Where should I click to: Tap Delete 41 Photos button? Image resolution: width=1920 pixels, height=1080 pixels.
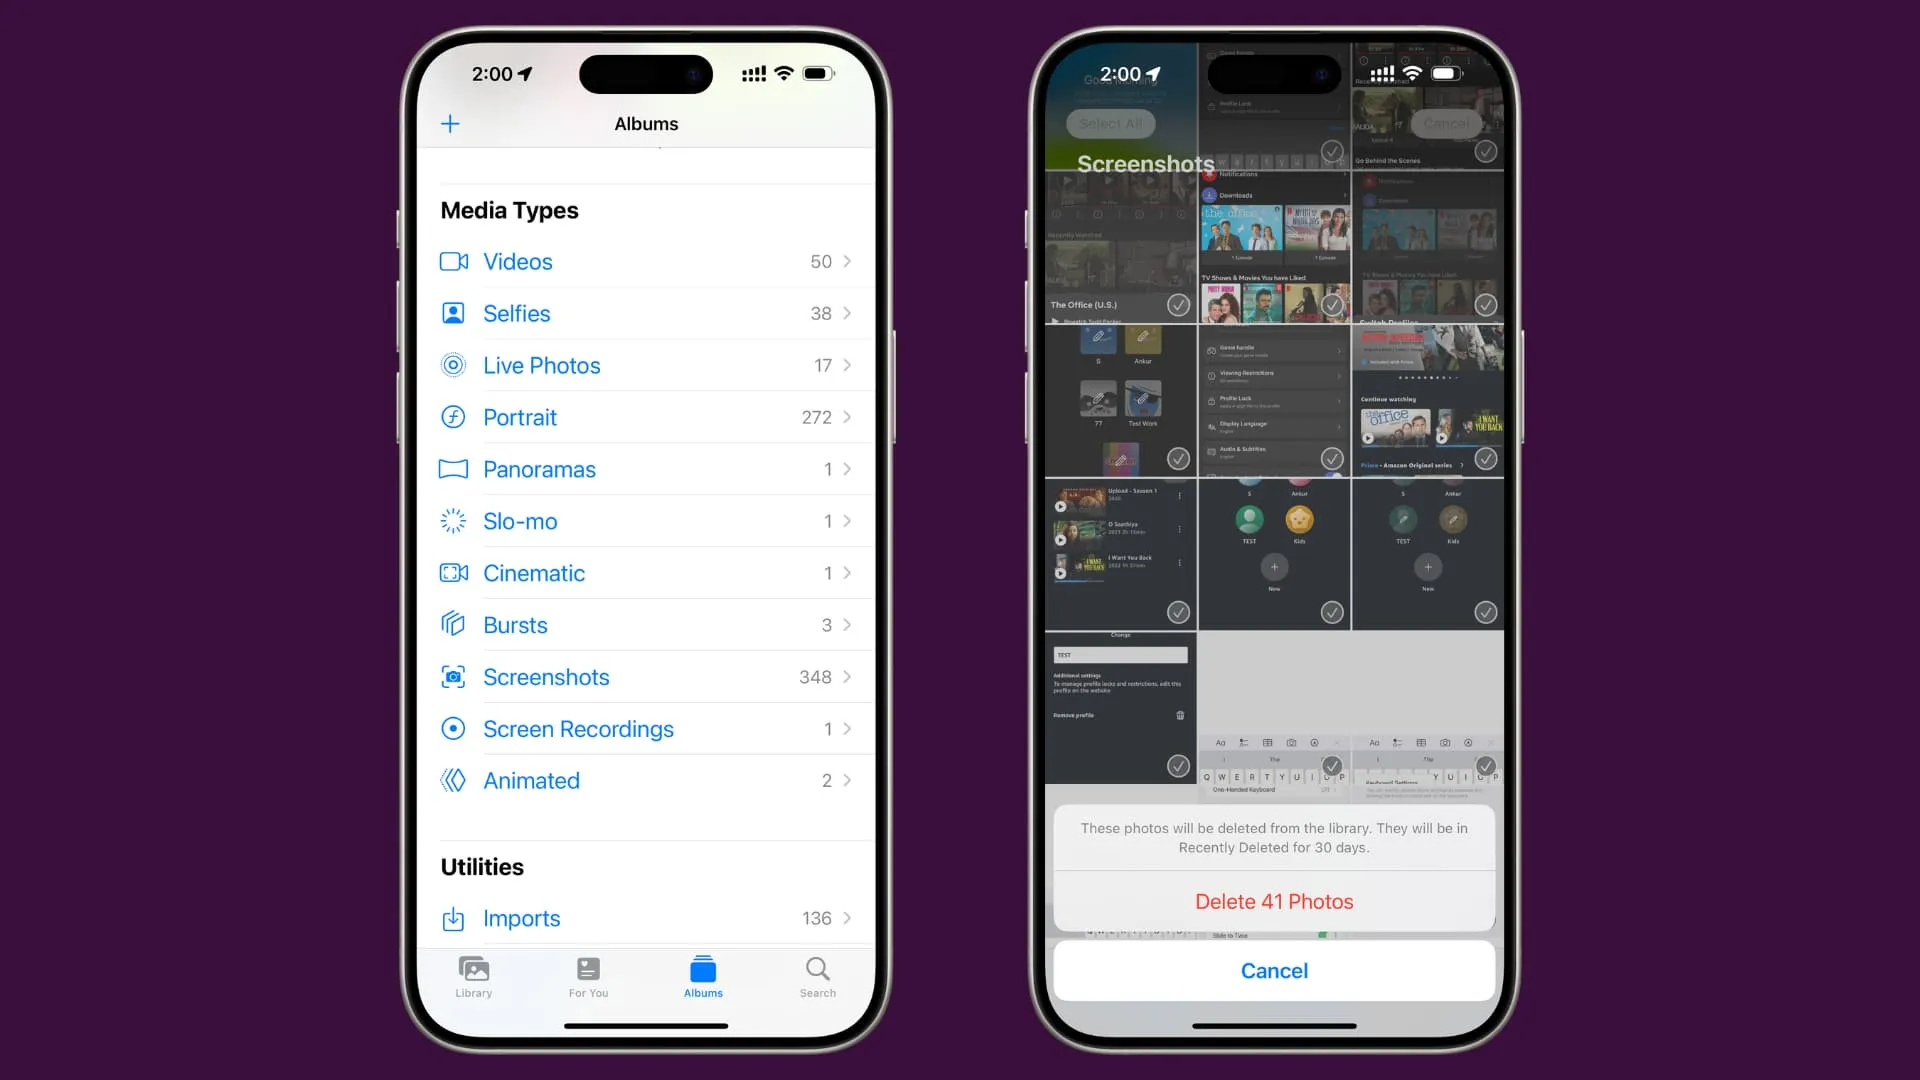click(x=1274, y=901)
